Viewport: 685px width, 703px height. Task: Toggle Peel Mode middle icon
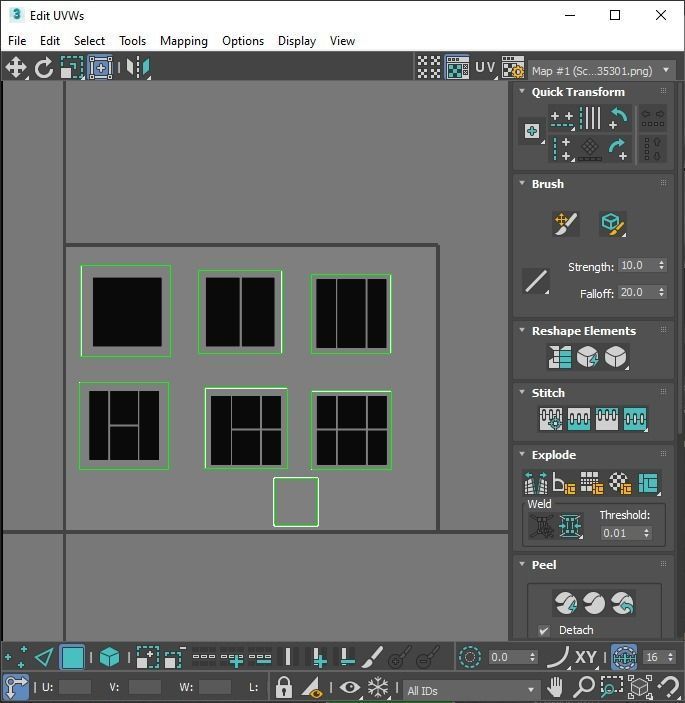[x=594, y=603]
